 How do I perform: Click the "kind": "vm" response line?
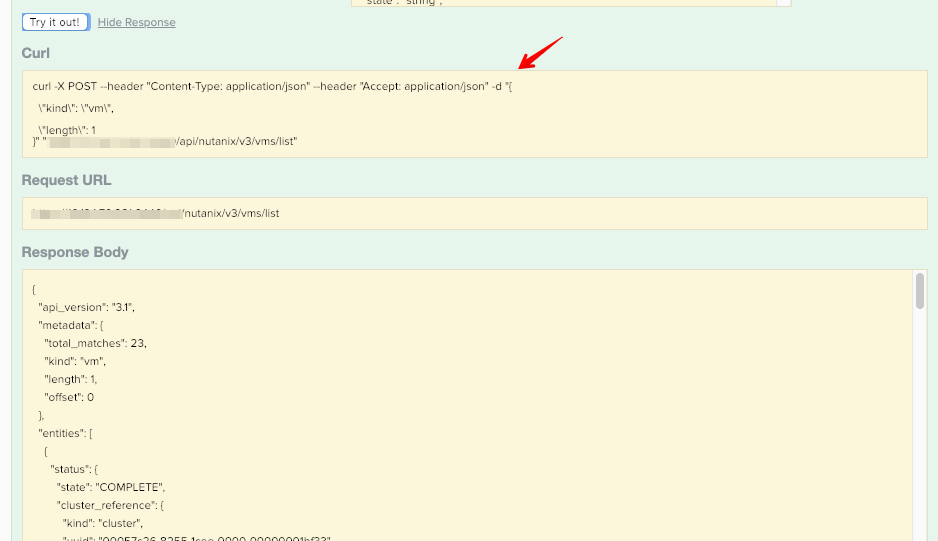(75, 361)
